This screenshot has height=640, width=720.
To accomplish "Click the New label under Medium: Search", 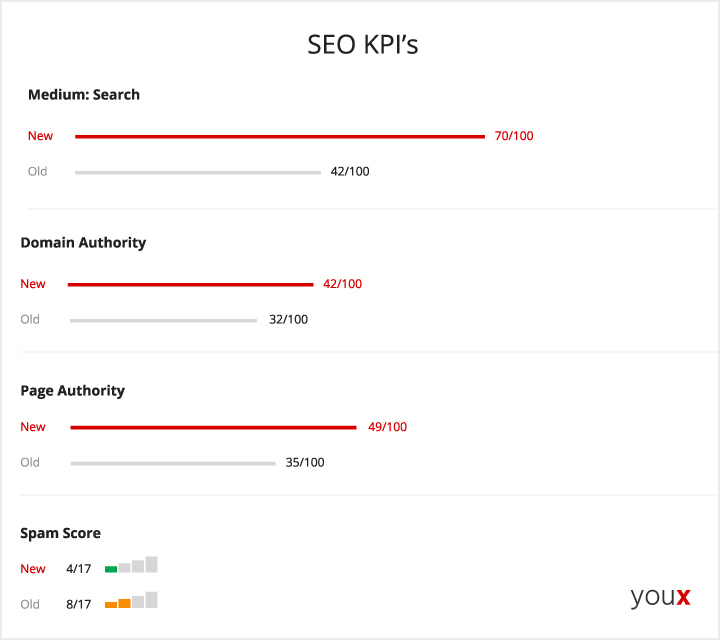I will coord(40,136).
